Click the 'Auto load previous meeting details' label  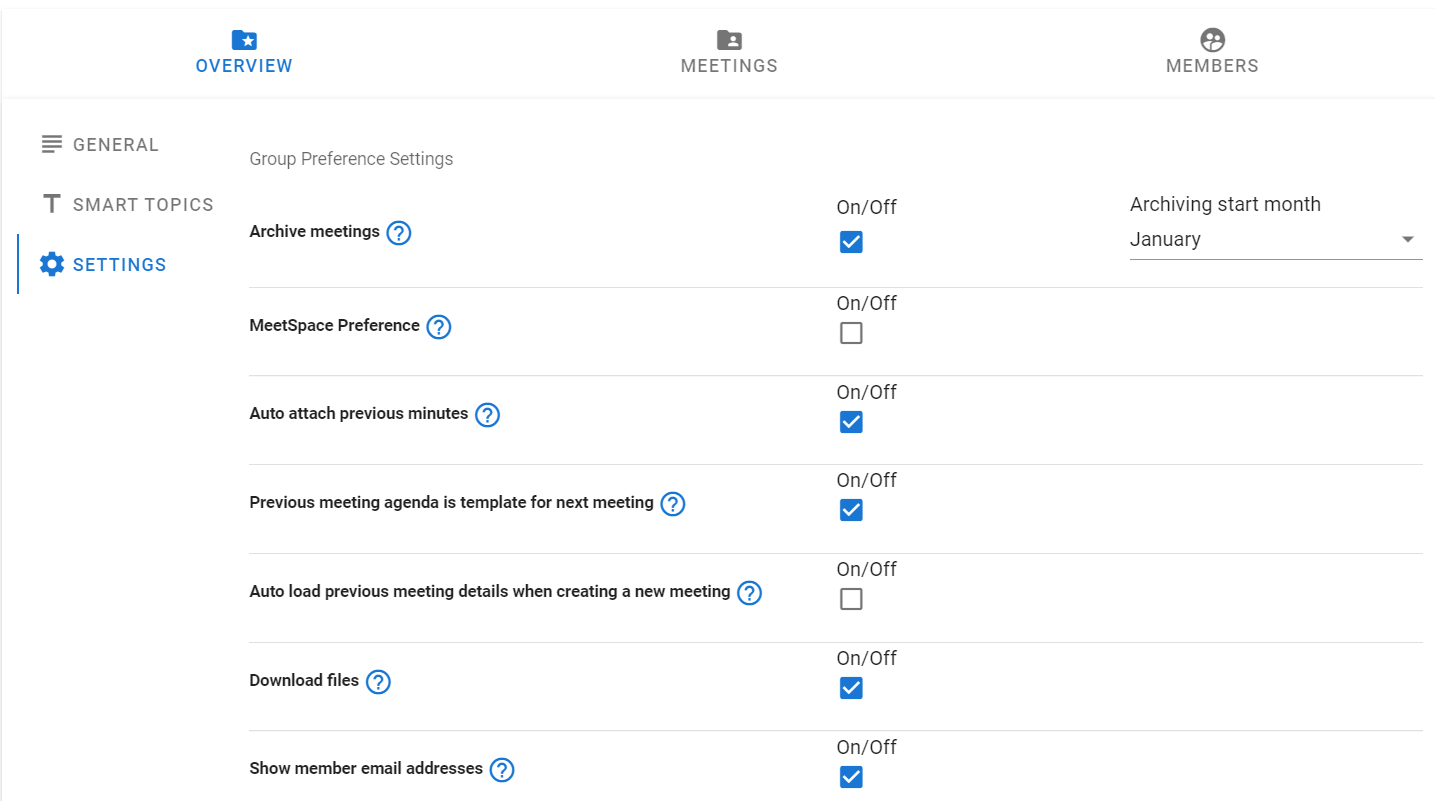point(490,592)
